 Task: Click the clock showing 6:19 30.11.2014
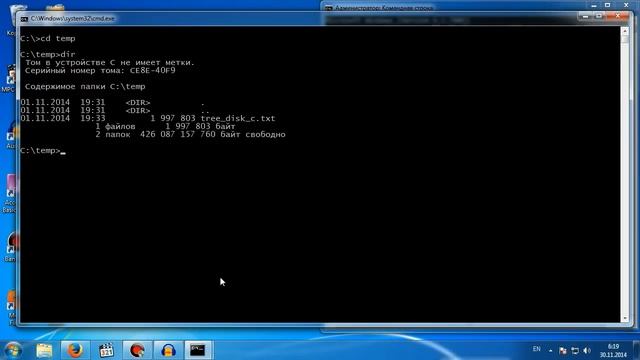tap(613, 351)
